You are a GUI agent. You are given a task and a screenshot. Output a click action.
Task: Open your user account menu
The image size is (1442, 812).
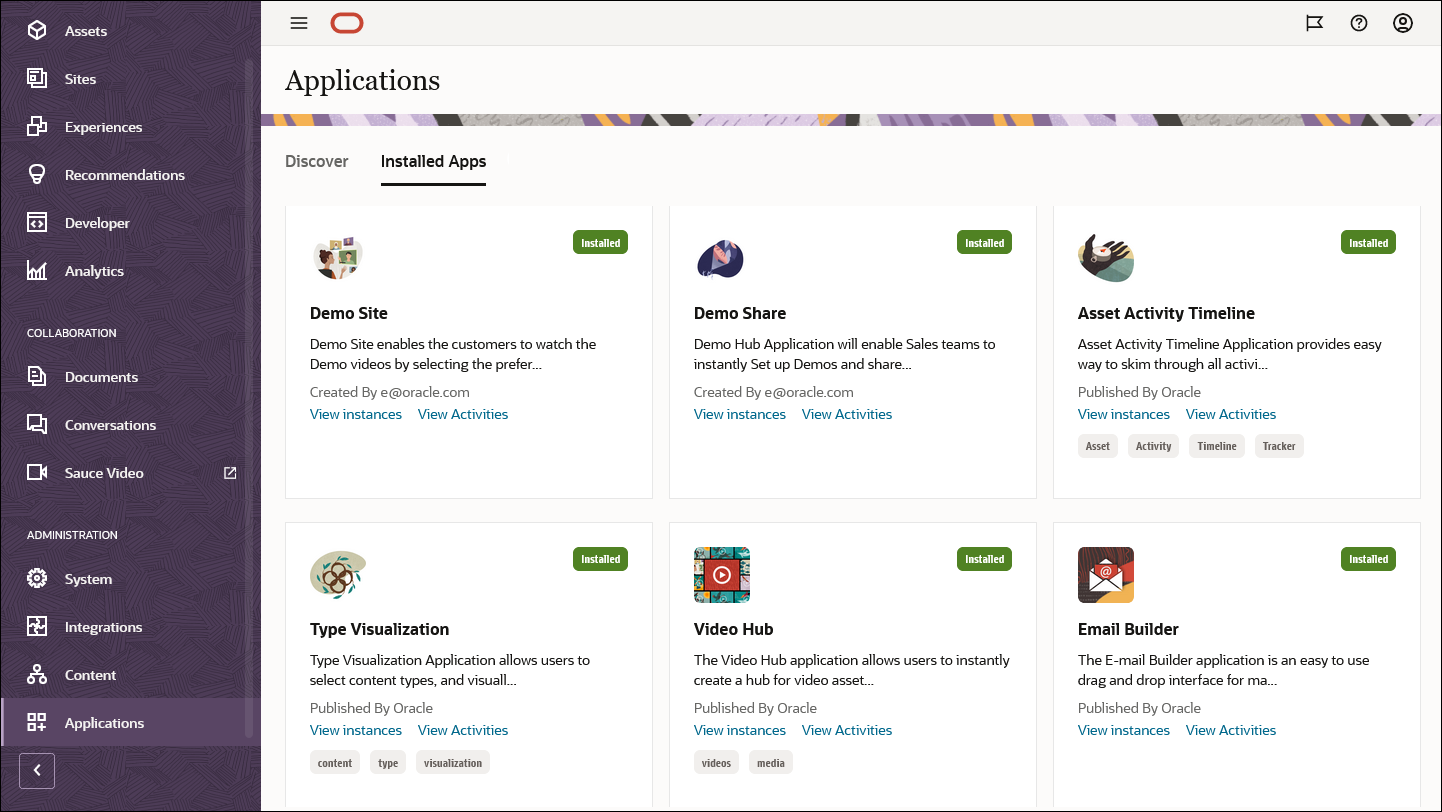click(1402, 23)
